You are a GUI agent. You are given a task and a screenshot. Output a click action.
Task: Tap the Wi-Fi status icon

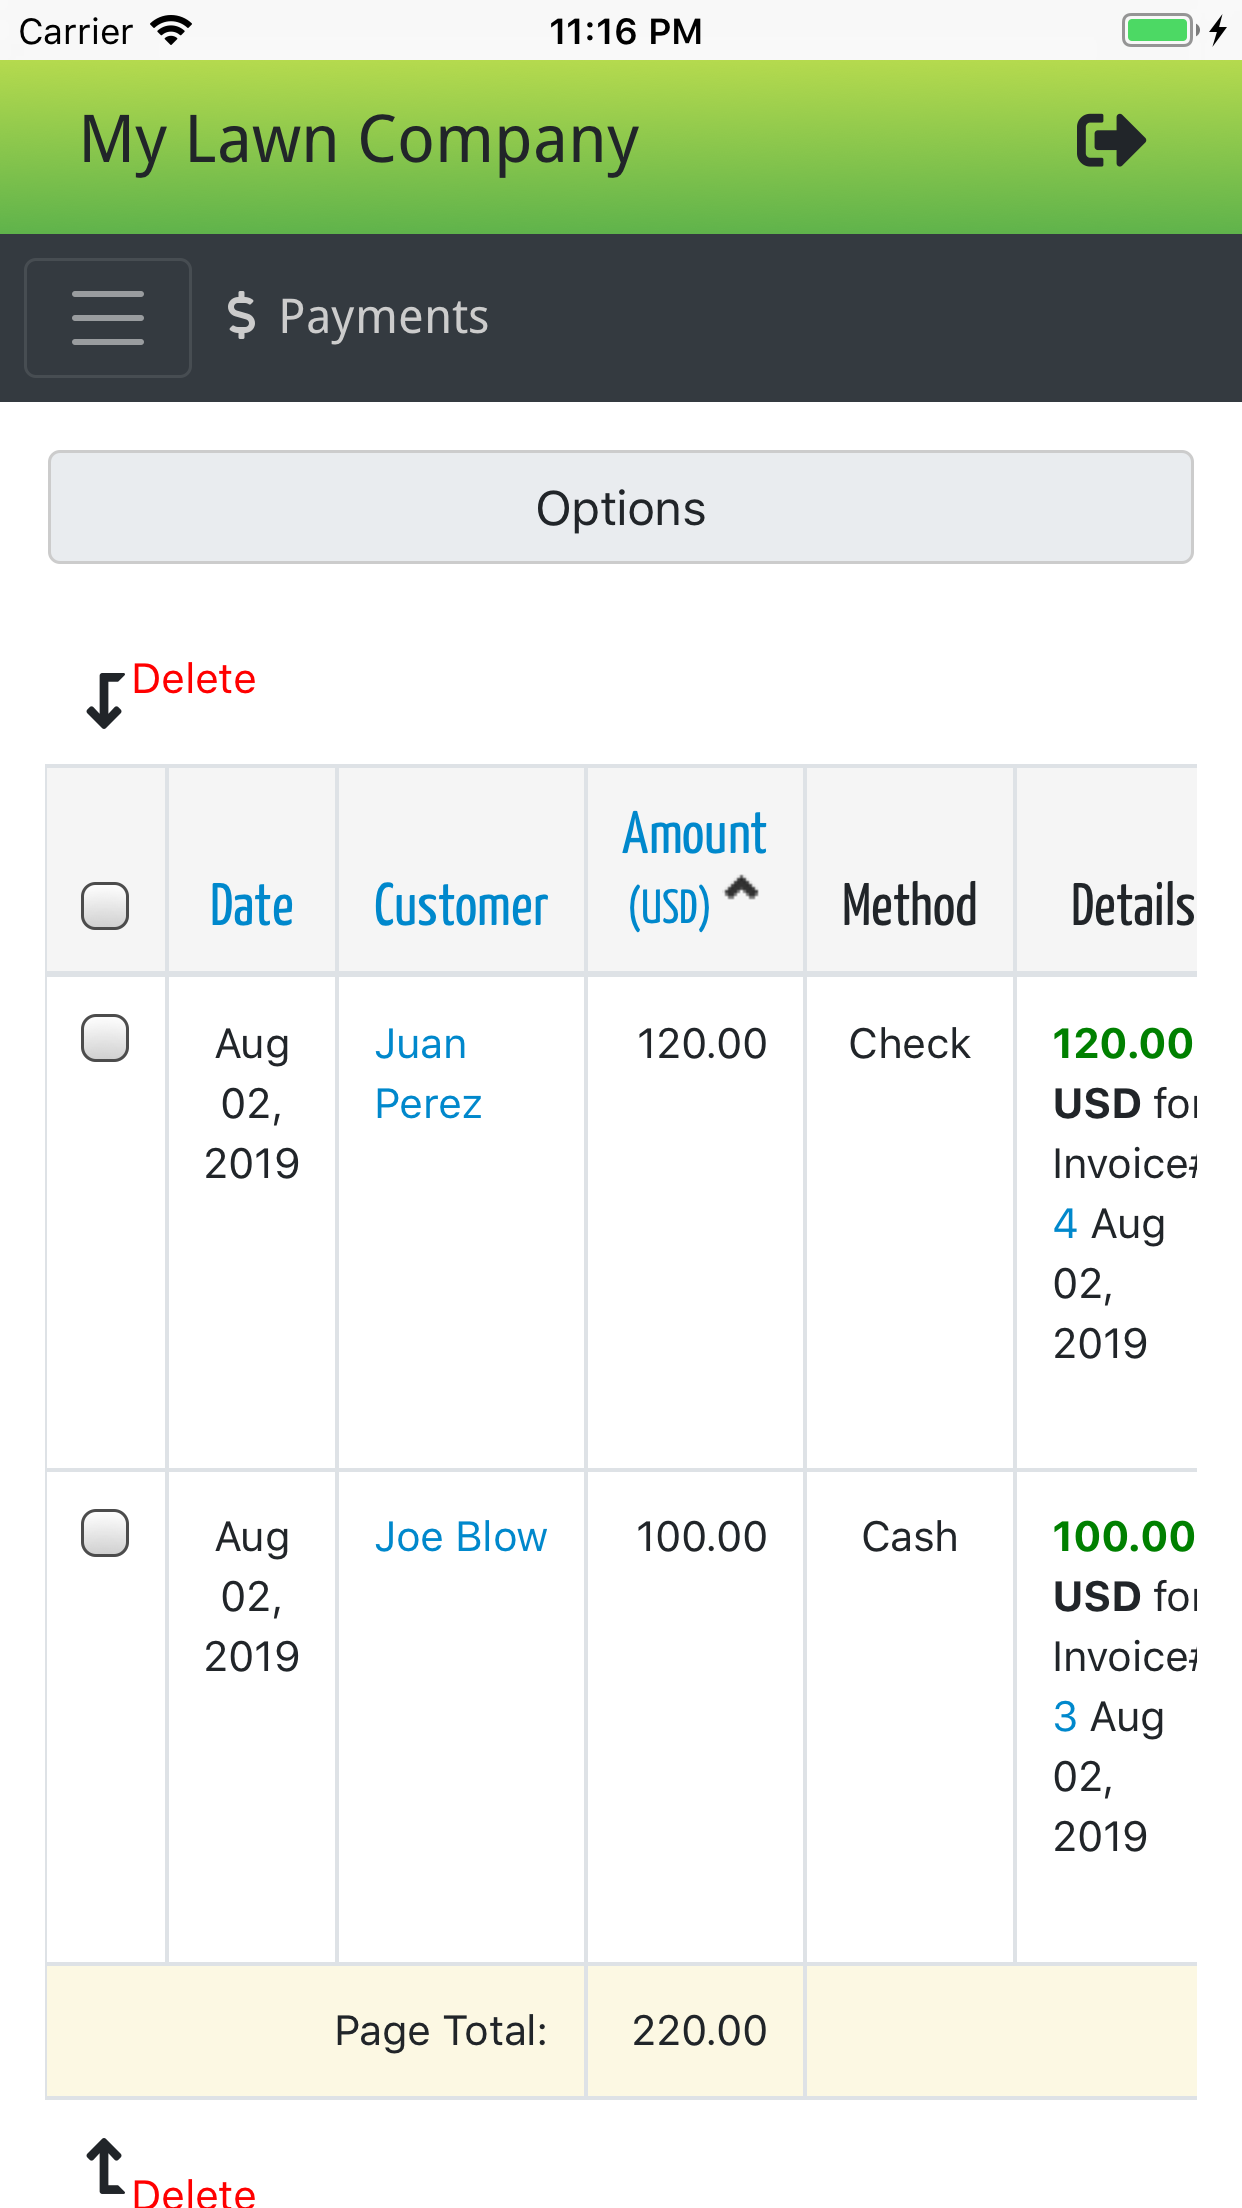point(171,30)
